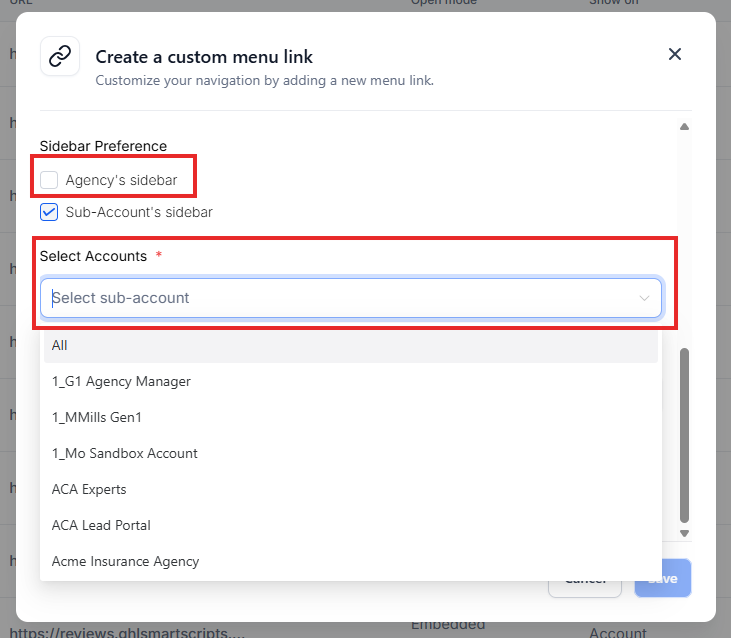Image resolution: width=731 pixels, height=638 pixels.
Task: Uncheck the Sub-Account's sidebar checkbox
Action: coord(49,212)
